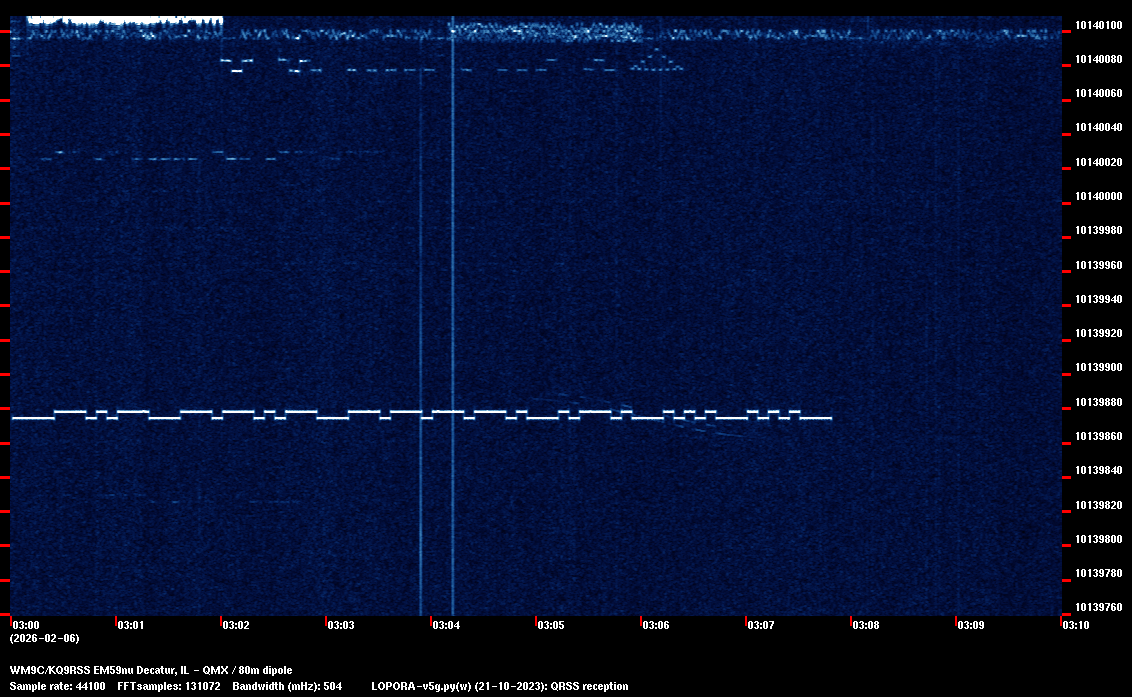The width and height of the screenshot is (1132, 697).
Task: Click the LOPORA-v5g.py QRSS reception text
Action: pyautogui.click(x=500, y=686)
